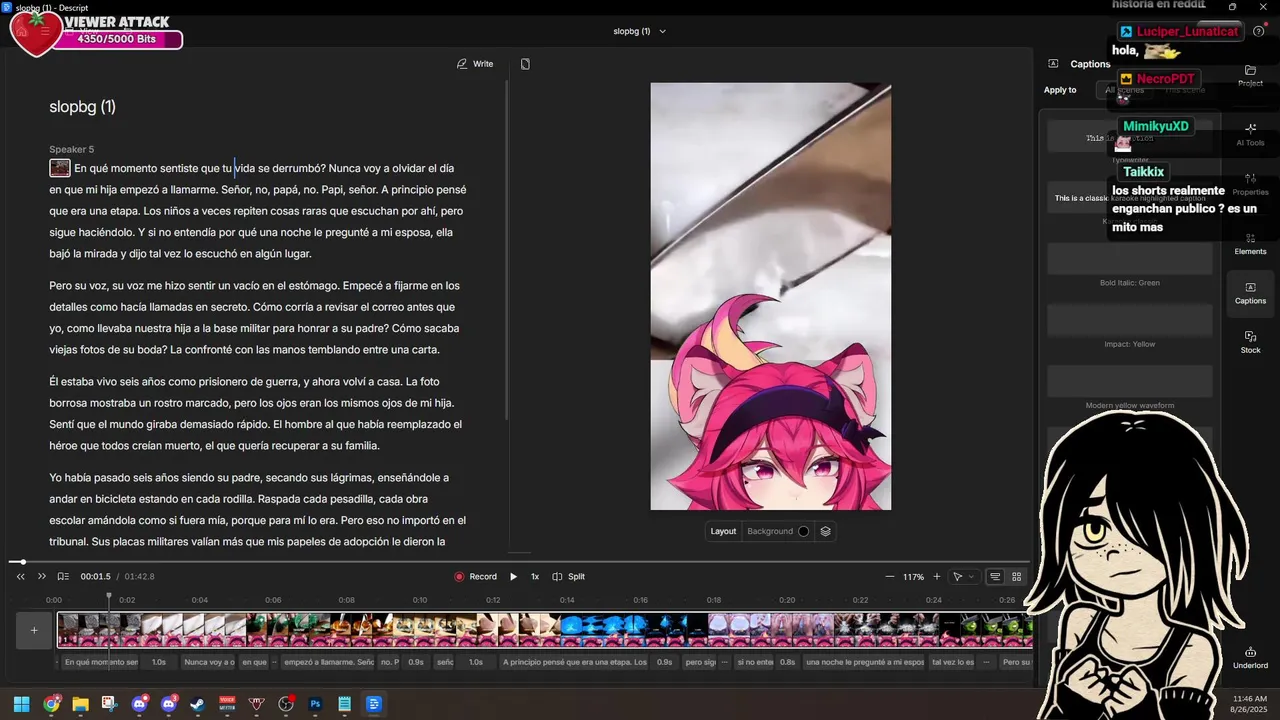Screen dimensions: 1280x720
Task: Click the video preview canvas
Action: [771, 296]
